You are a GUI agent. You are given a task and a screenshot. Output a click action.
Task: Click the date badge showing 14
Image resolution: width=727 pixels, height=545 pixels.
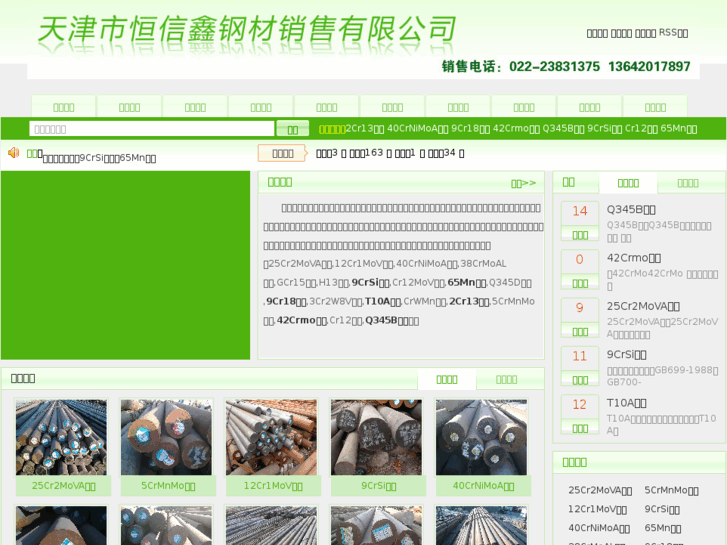click(x=580, y=221)
